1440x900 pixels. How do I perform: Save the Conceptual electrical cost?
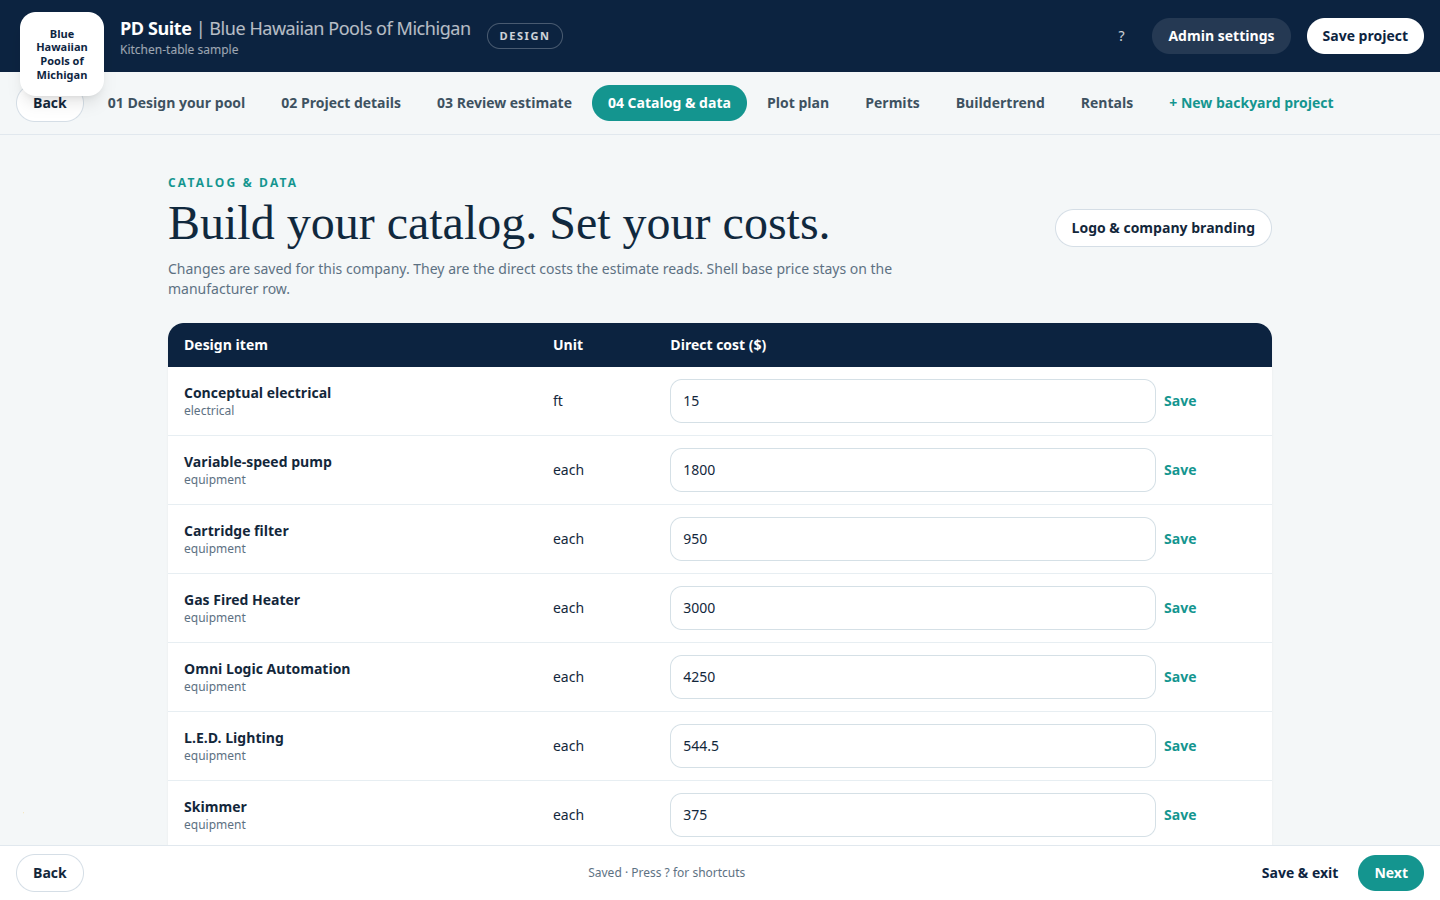[1180, 401]
